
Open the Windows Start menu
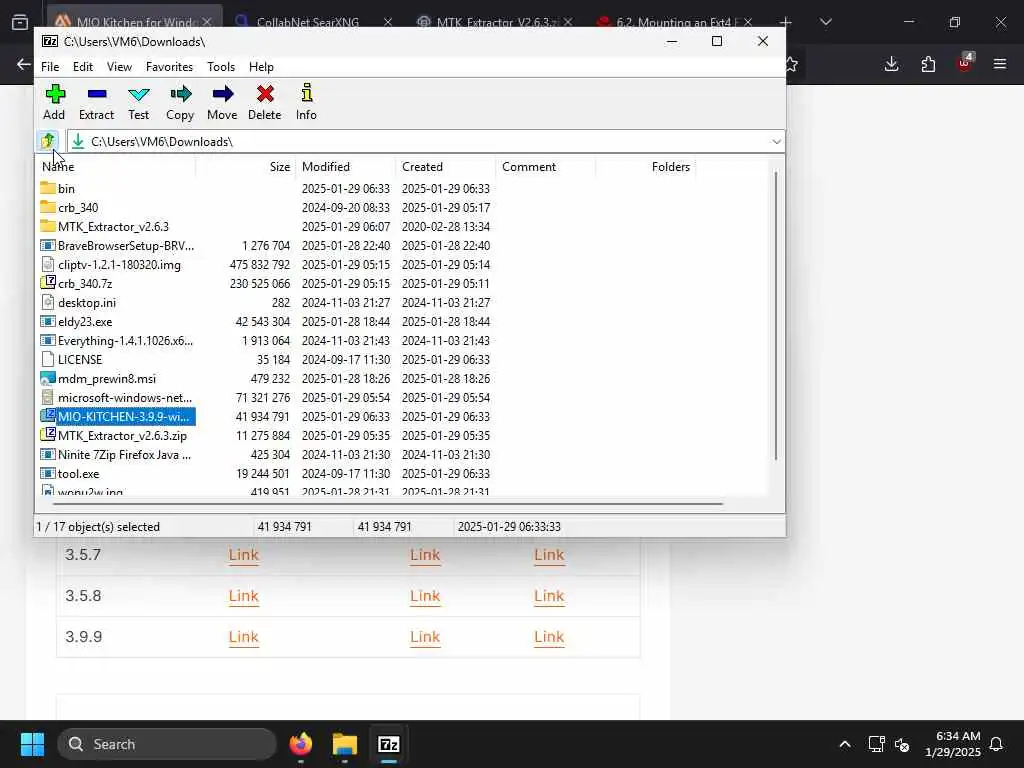coord(32,744)
